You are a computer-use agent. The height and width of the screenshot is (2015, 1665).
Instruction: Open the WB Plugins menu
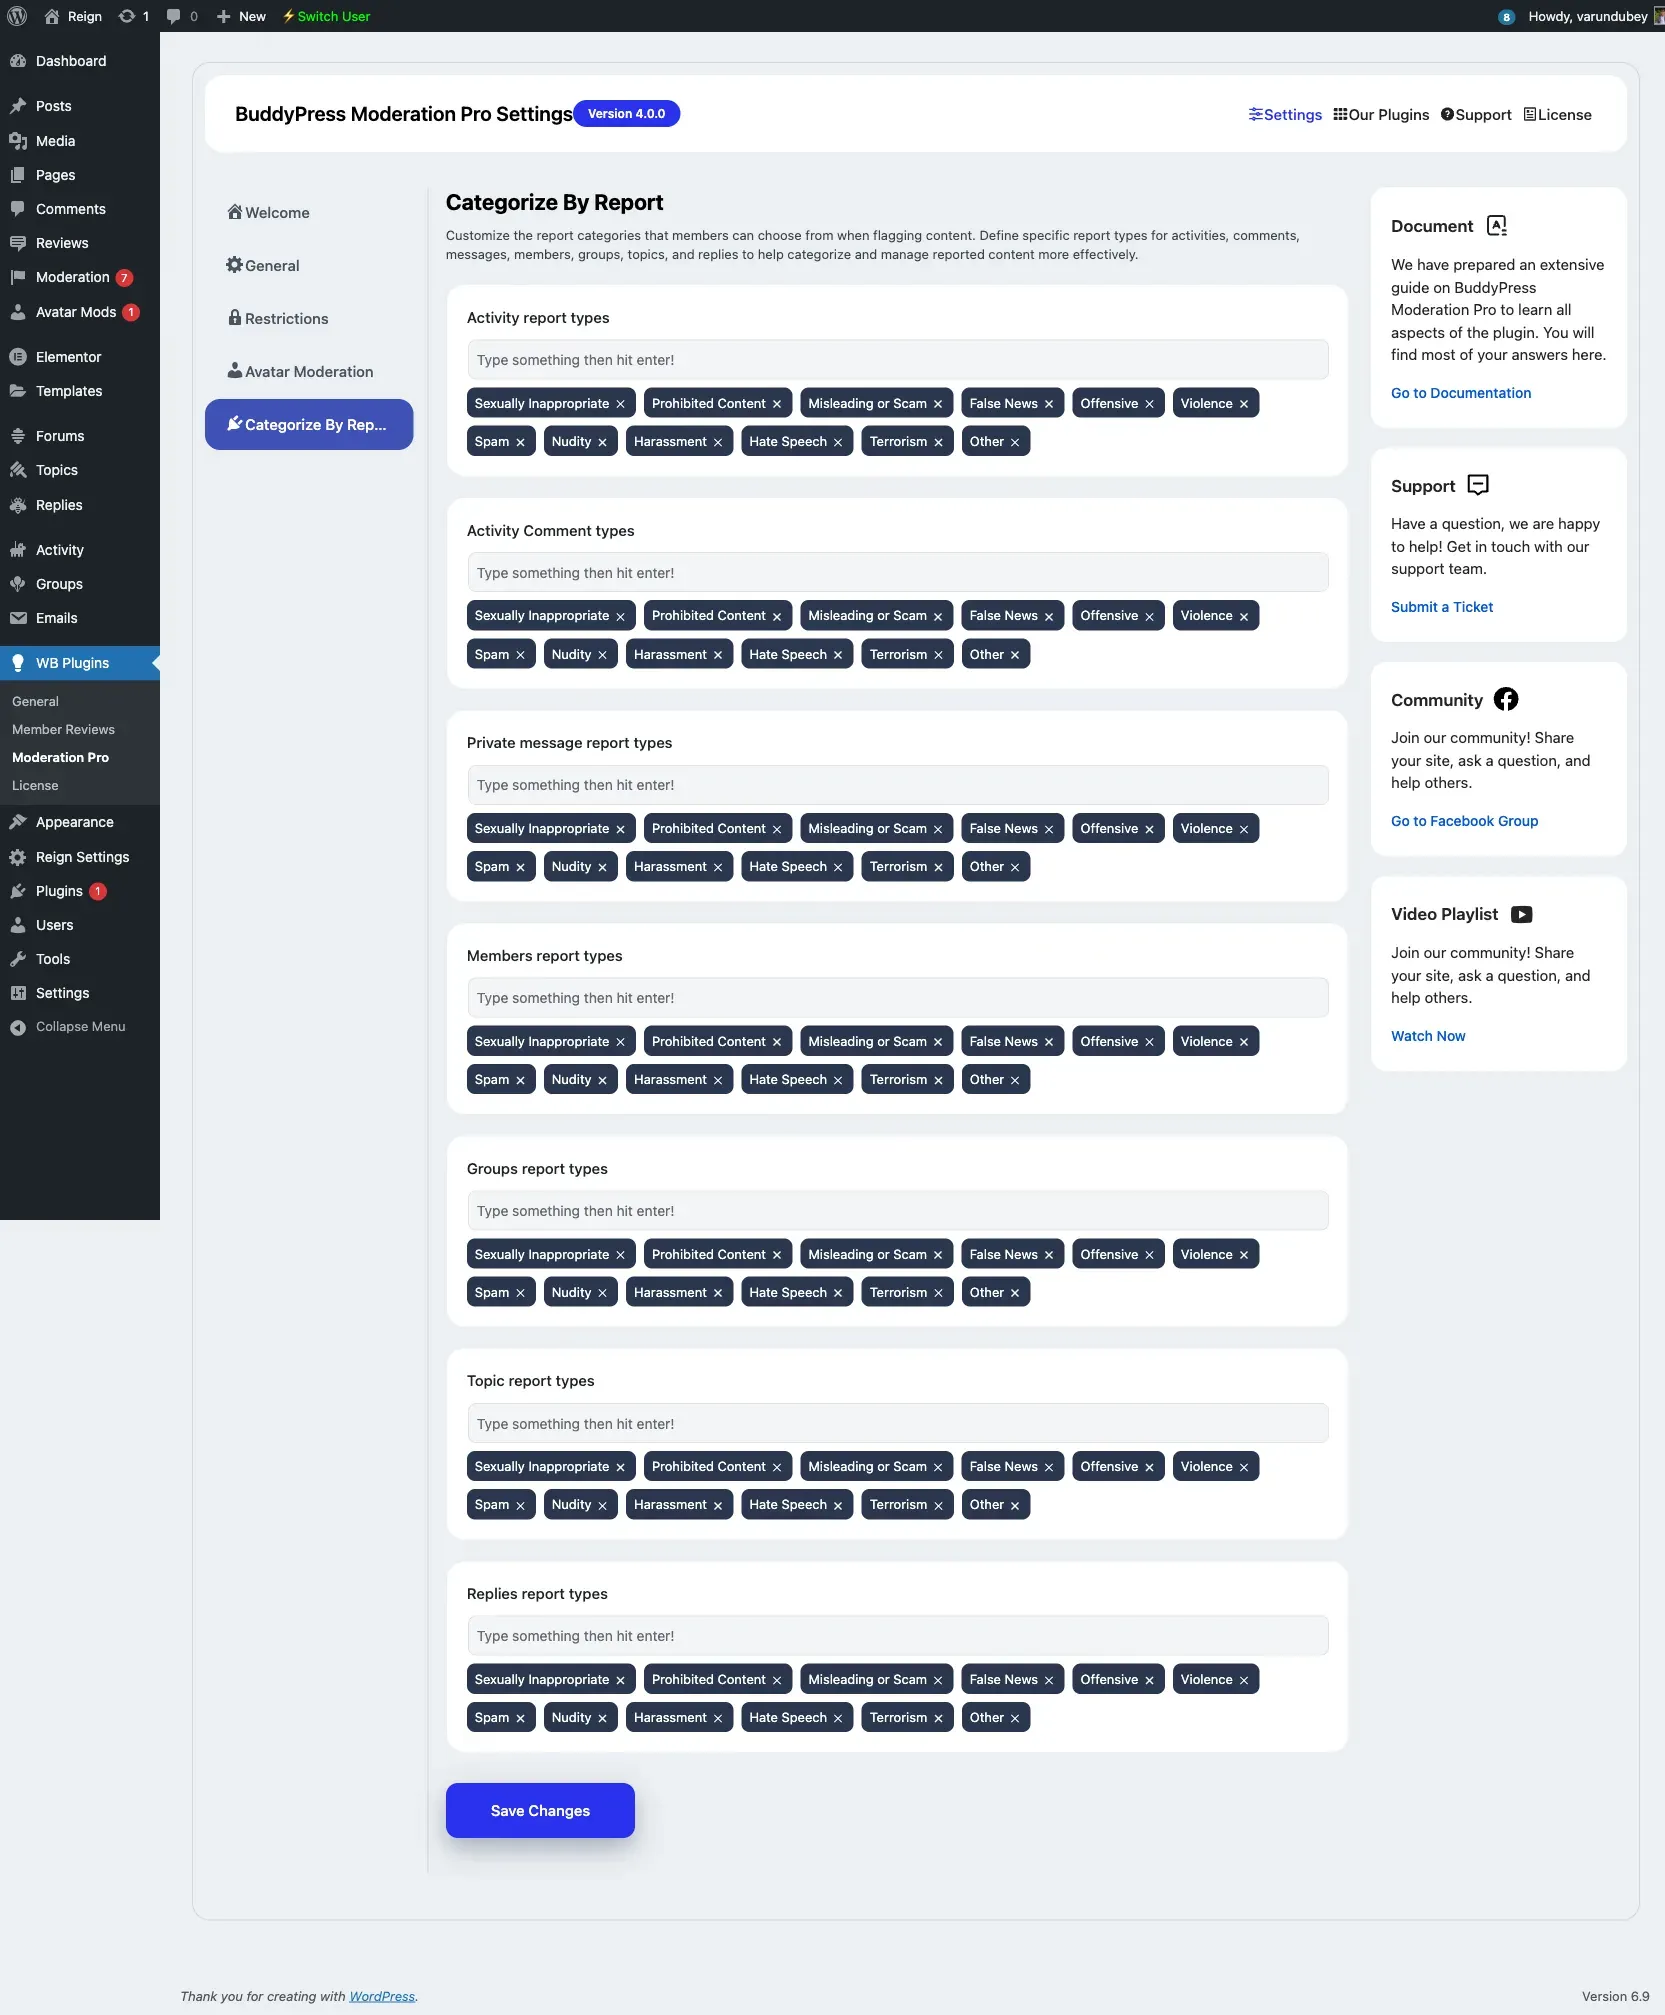point(80,663)
